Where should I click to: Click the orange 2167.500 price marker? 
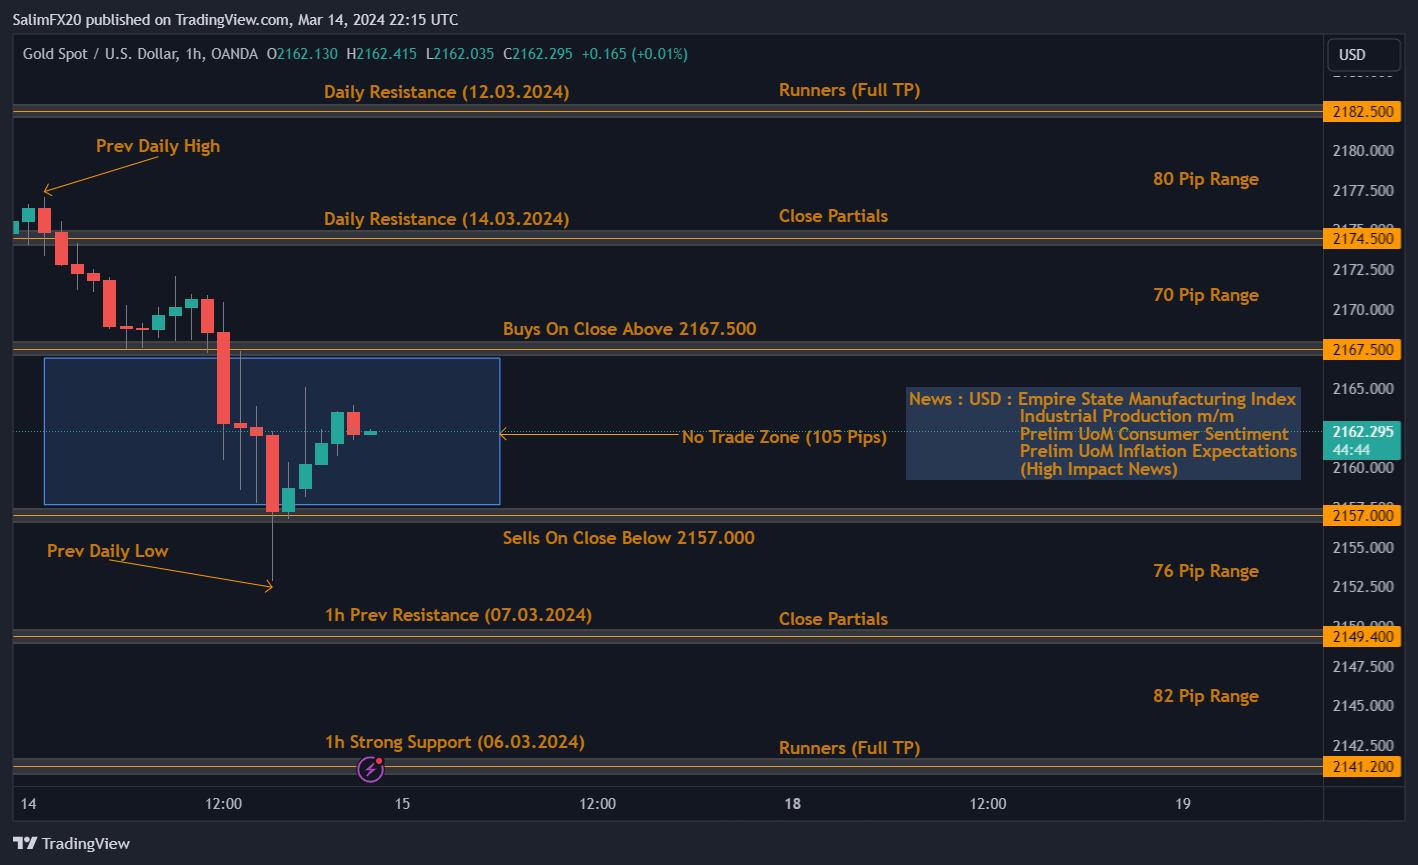1362,349
